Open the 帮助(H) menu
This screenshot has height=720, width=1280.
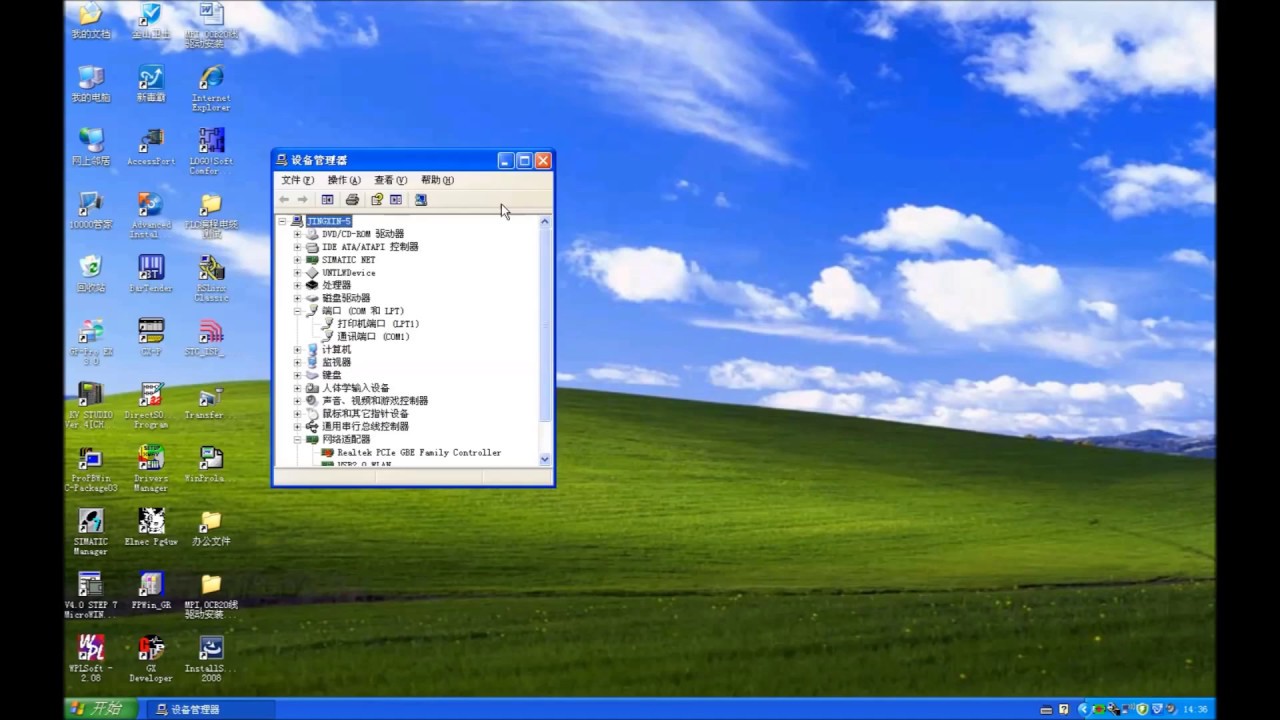click(x=437, y=180)
